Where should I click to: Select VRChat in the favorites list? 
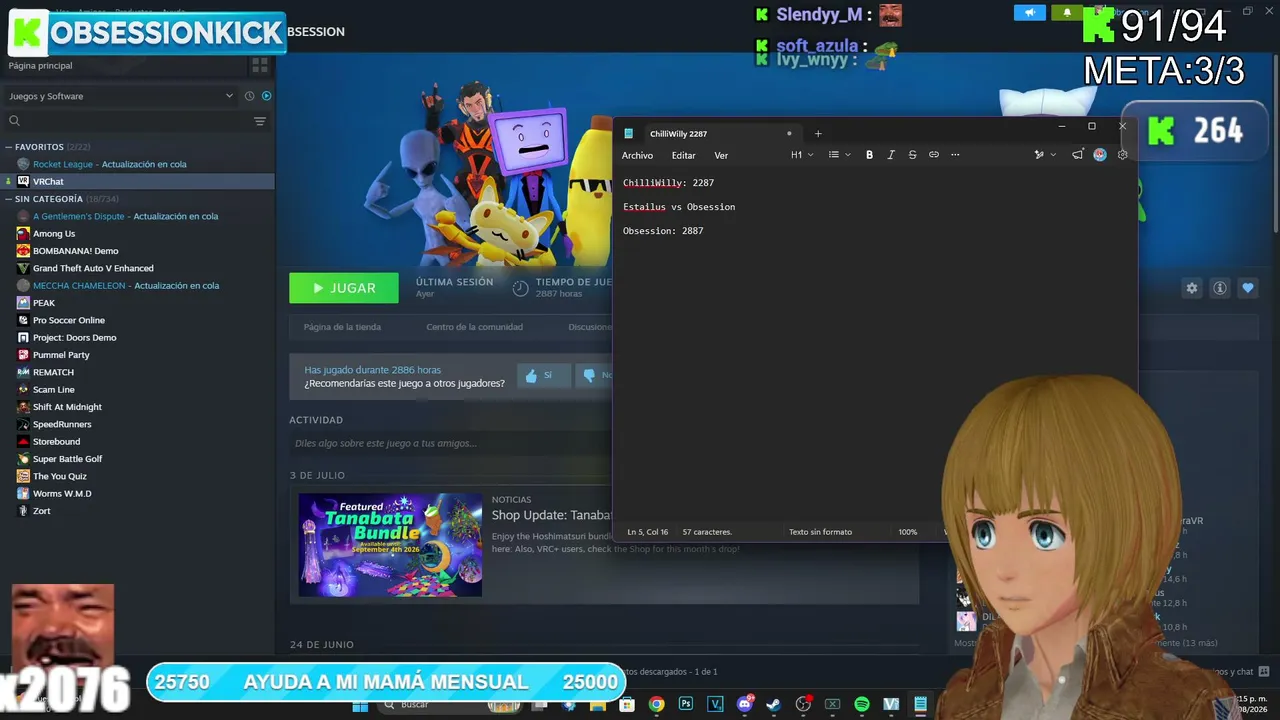click(137, 181)
